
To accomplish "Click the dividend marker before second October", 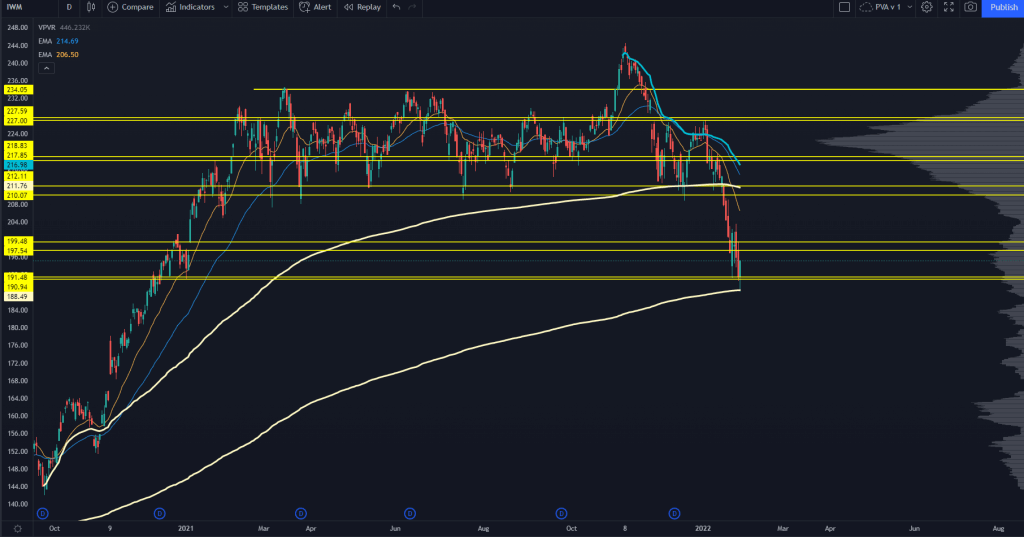I will click(561, 513).
